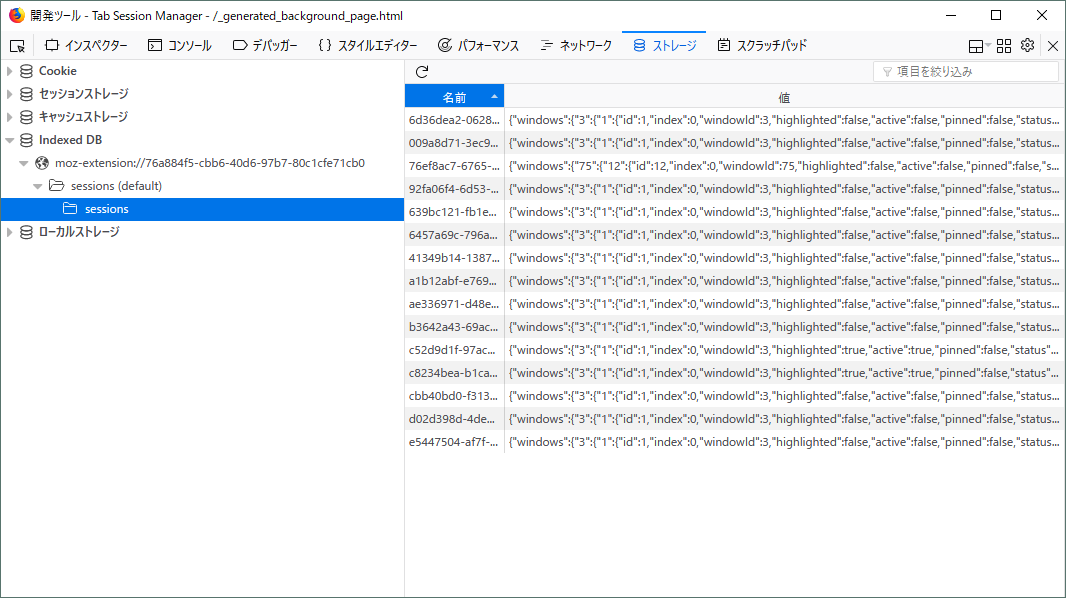Focus the 項目を絞り込み filter field
This screenshot has width=1066, height=598.
(965, 71)
